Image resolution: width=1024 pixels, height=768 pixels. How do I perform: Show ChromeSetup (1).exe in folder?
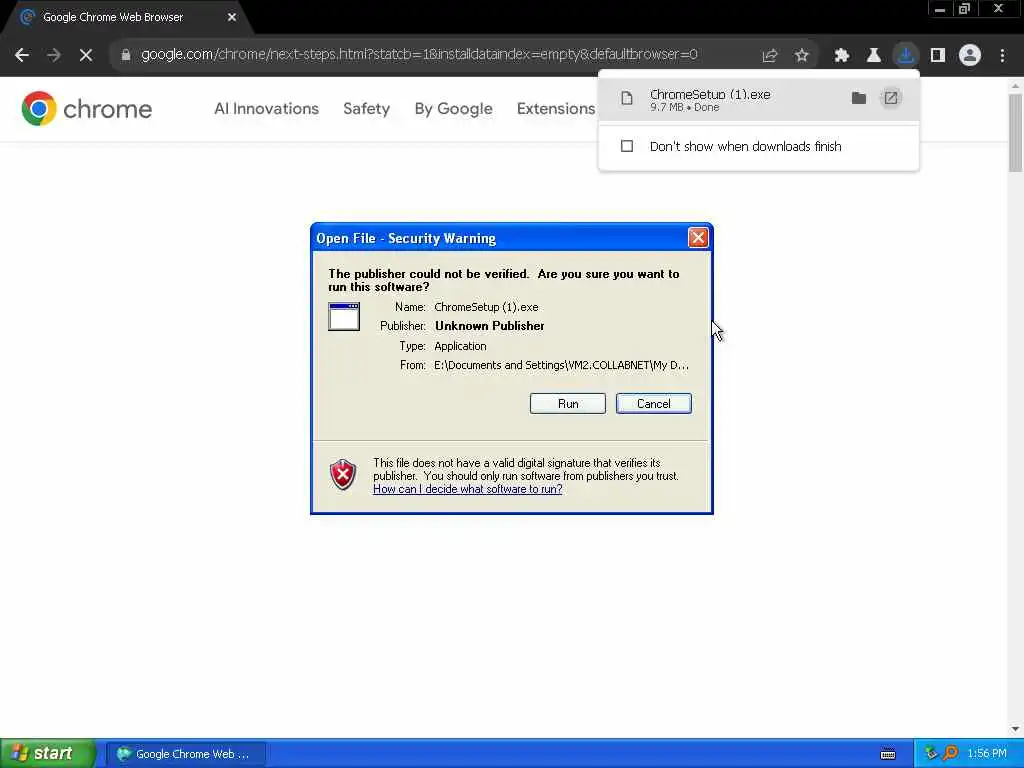point(859,98)
